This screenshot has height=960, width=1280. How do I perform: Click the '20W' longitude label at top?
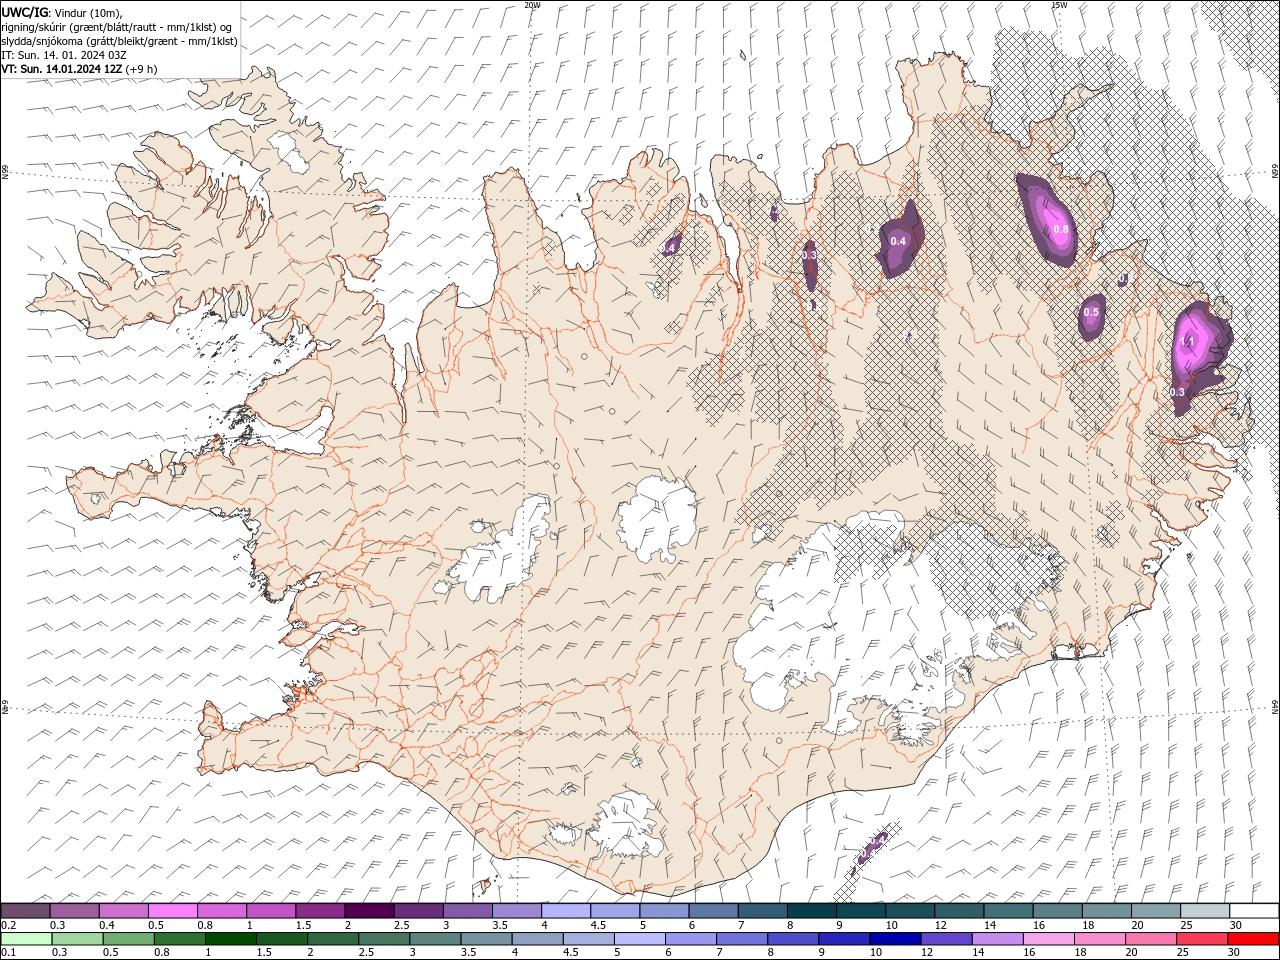[532, 5]
